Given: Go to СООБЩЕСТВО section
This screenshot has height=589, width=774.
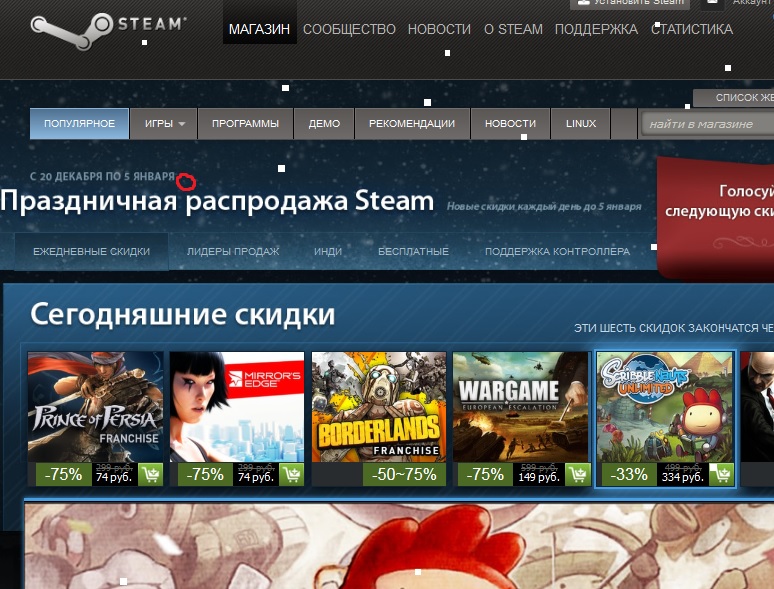Looking at the screenshot, I should (349, 29).
